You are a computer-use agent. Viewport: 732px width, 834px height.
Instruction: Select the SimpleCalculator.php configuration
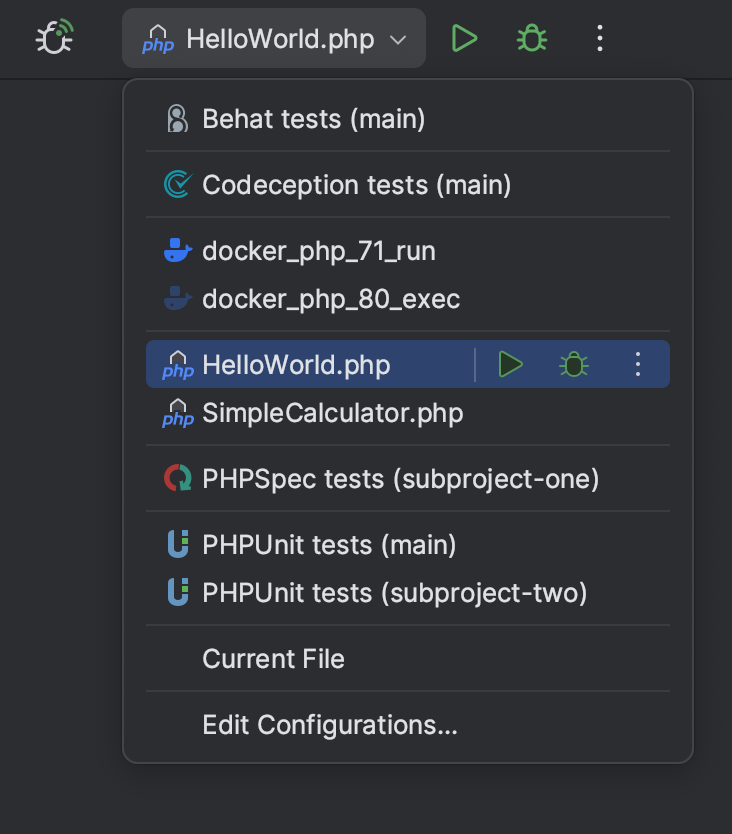coord(332,413)
